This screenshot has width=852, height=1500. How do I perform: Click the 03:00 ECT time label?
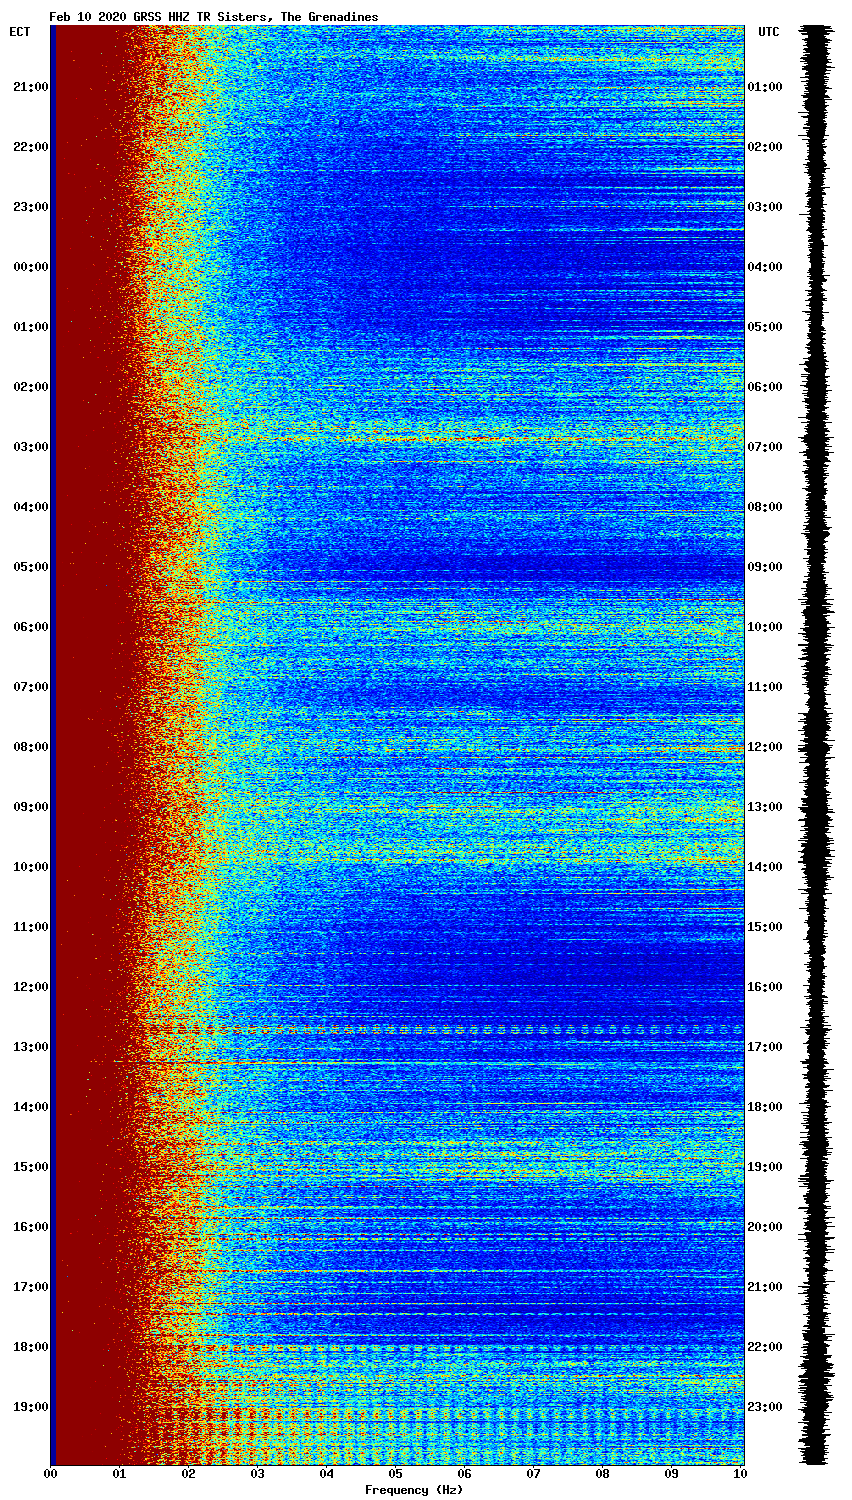click(x=29, y=447)
